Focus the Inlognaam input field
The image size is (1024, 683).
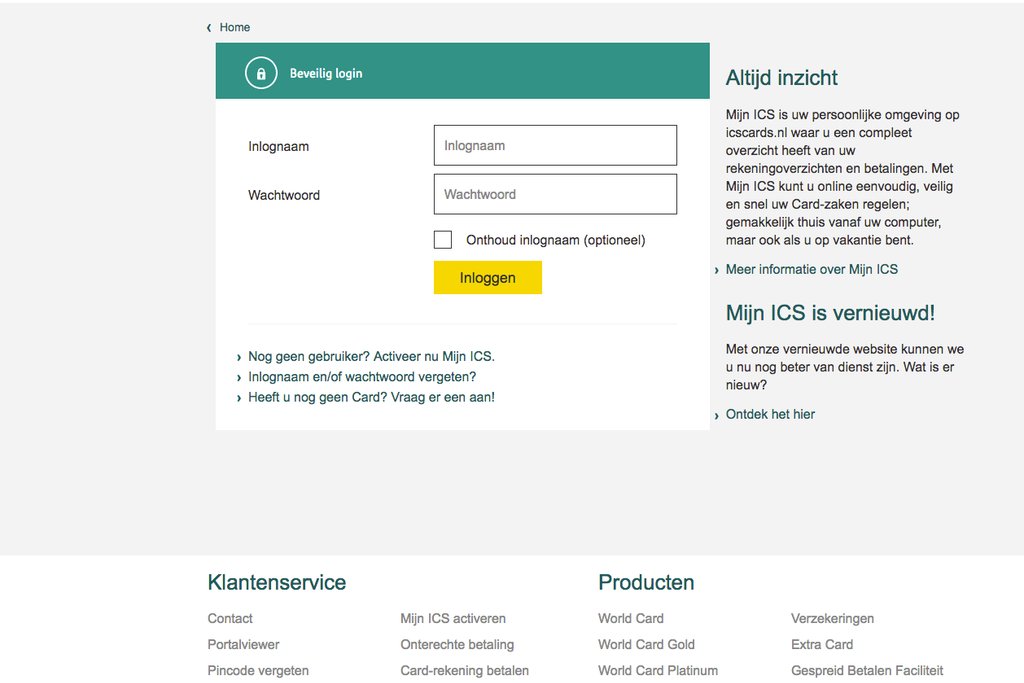(555, 145)
